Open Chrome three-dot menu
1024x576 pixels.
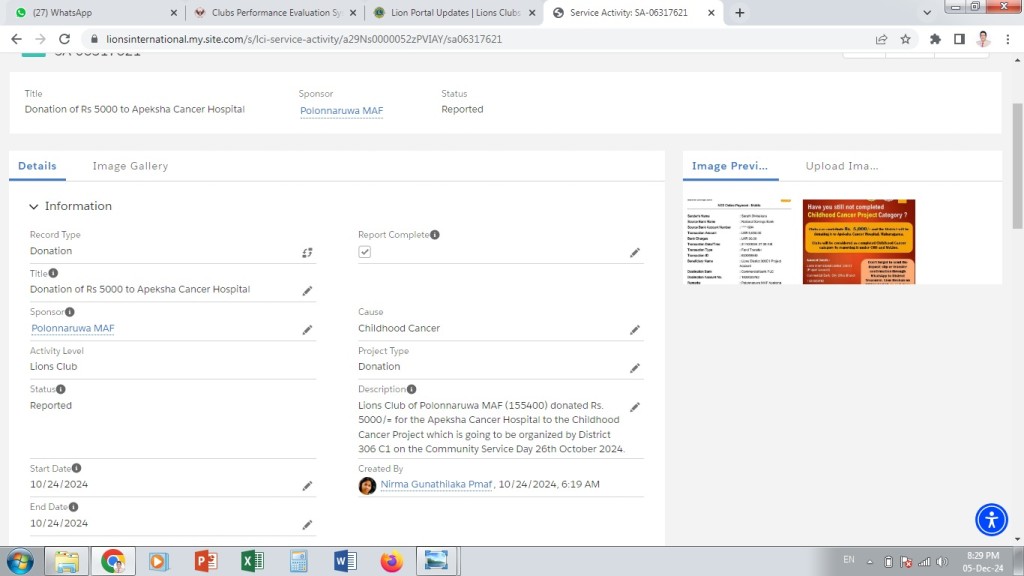point(1008,39)
